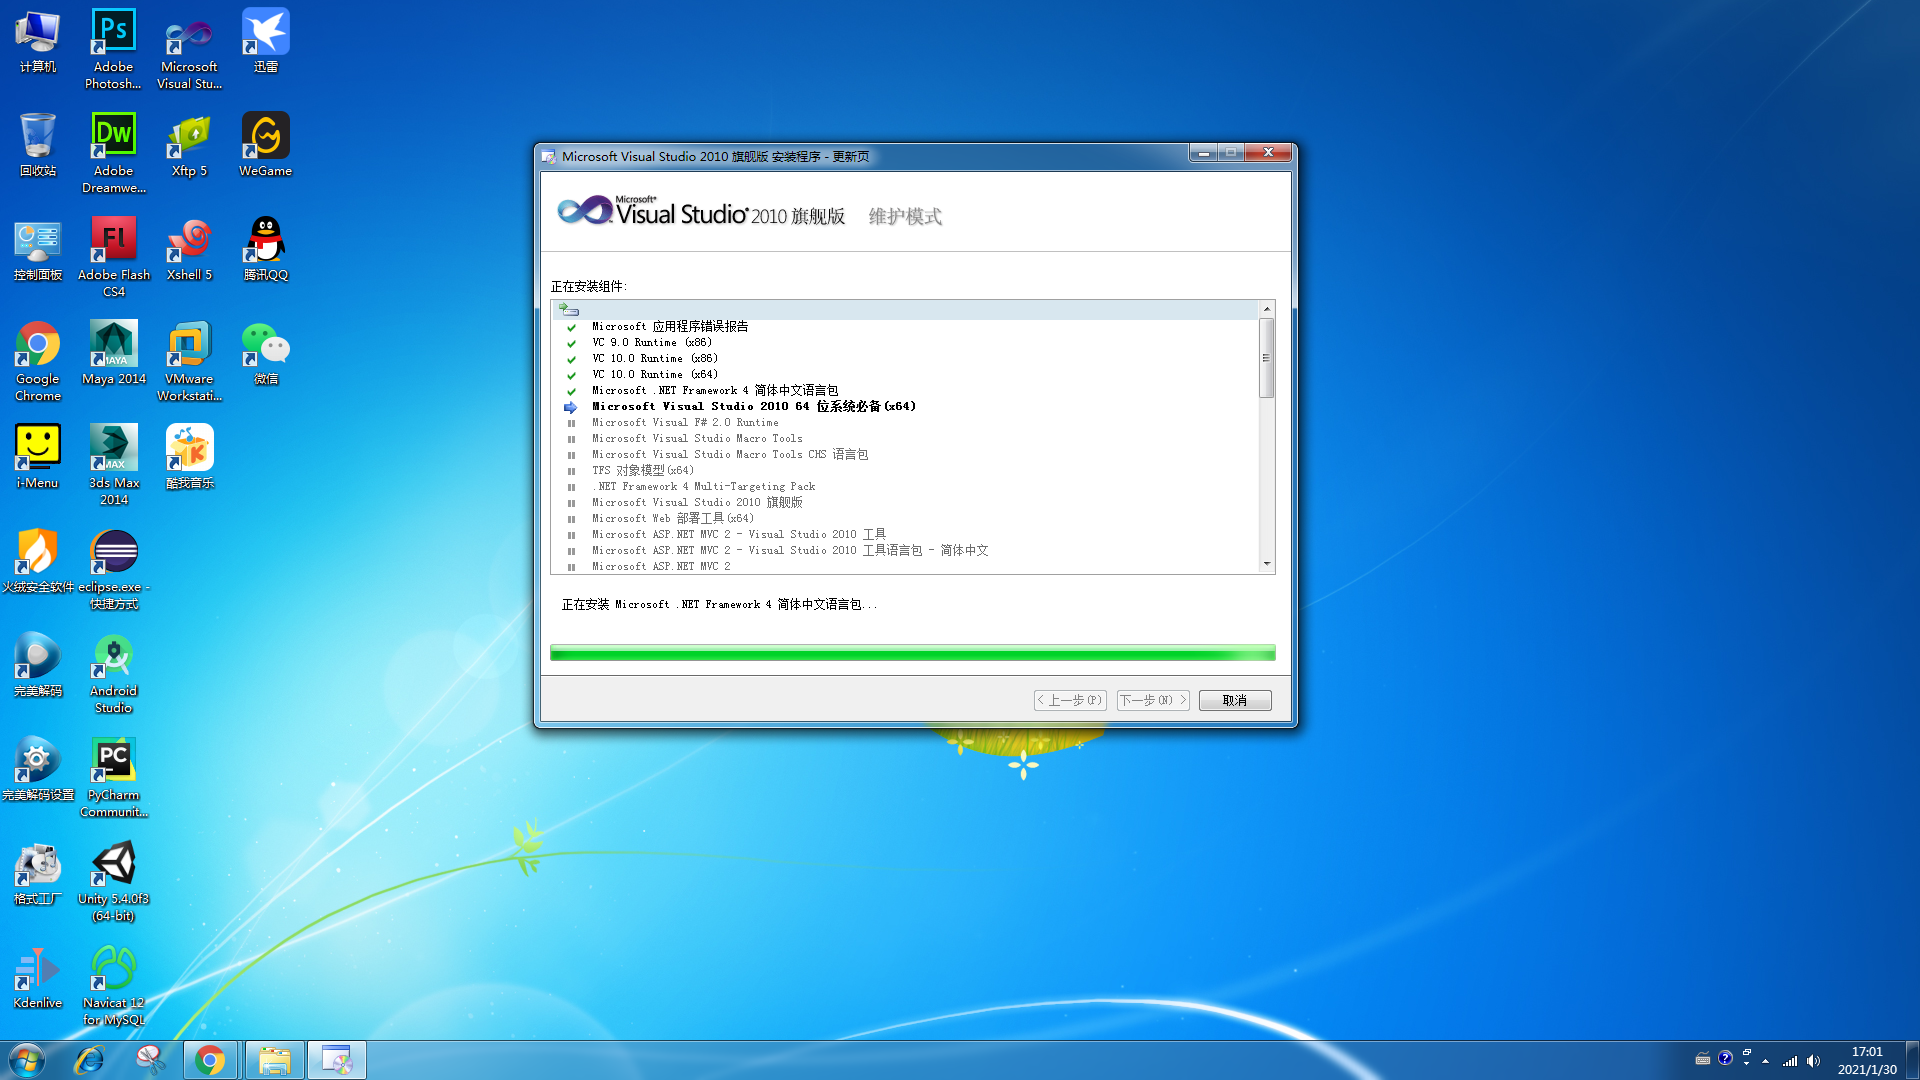Click the 上一步 button in installer
The height and width of the screenshot is (1080, 1920).
pos(1069,700)
